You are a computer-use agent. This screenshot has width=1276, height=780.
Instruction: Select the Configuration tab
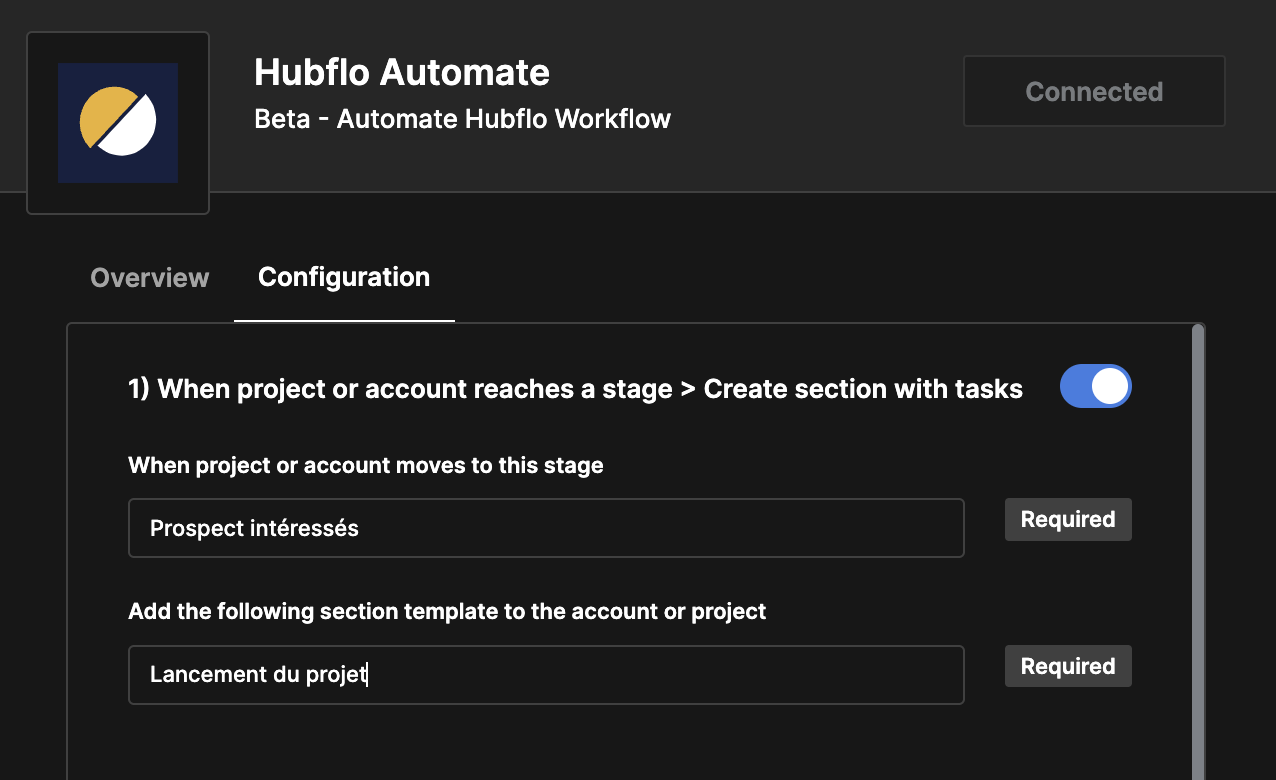(344, 277)
